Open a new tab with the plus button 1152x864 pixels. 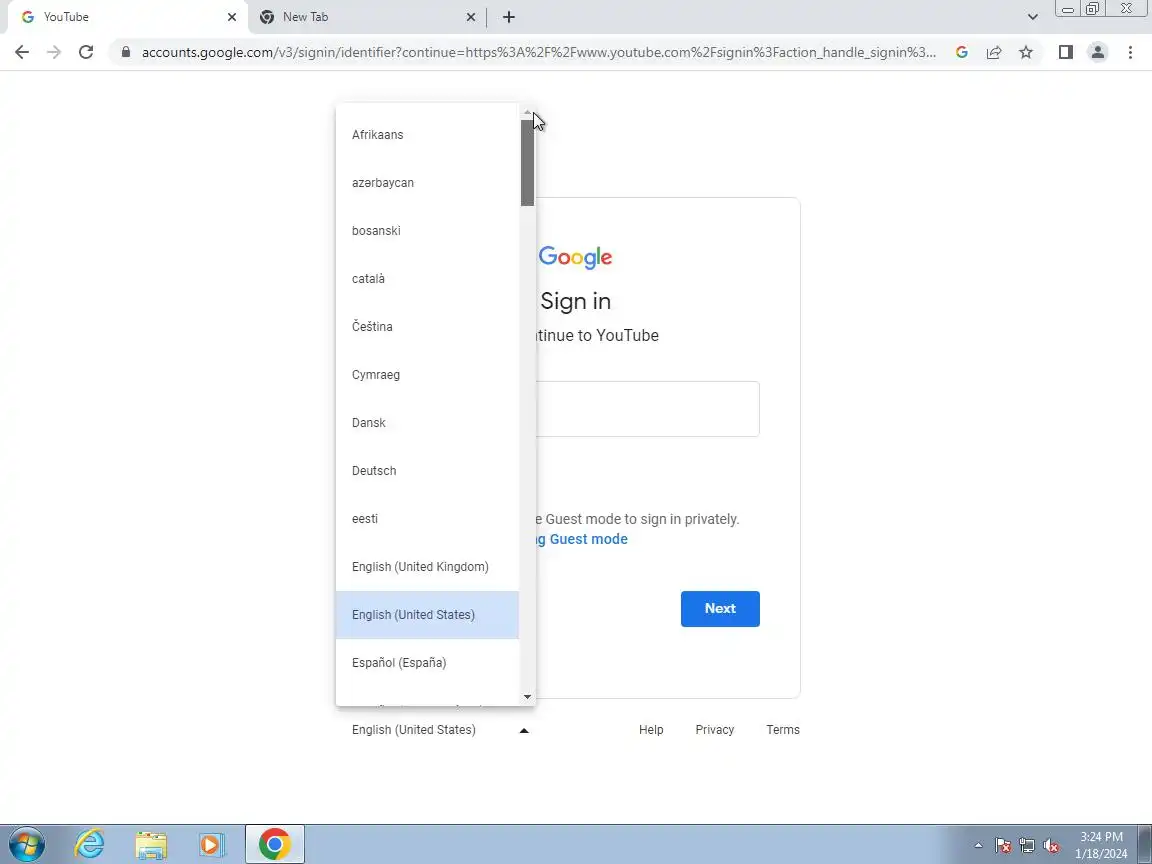click(x=508, y=17)
